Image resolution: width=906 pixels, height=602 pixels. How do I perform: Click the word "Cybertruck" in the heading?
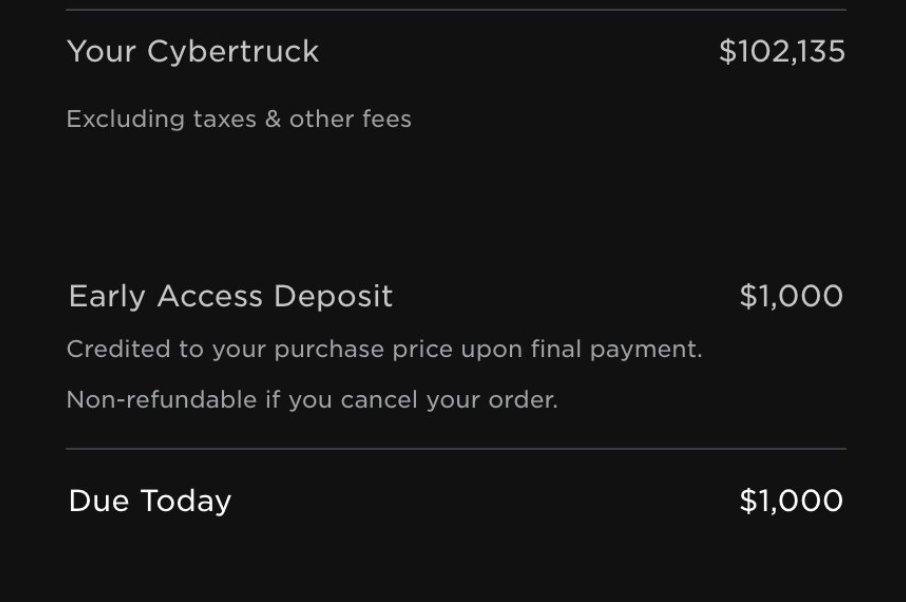coord(233,52)
